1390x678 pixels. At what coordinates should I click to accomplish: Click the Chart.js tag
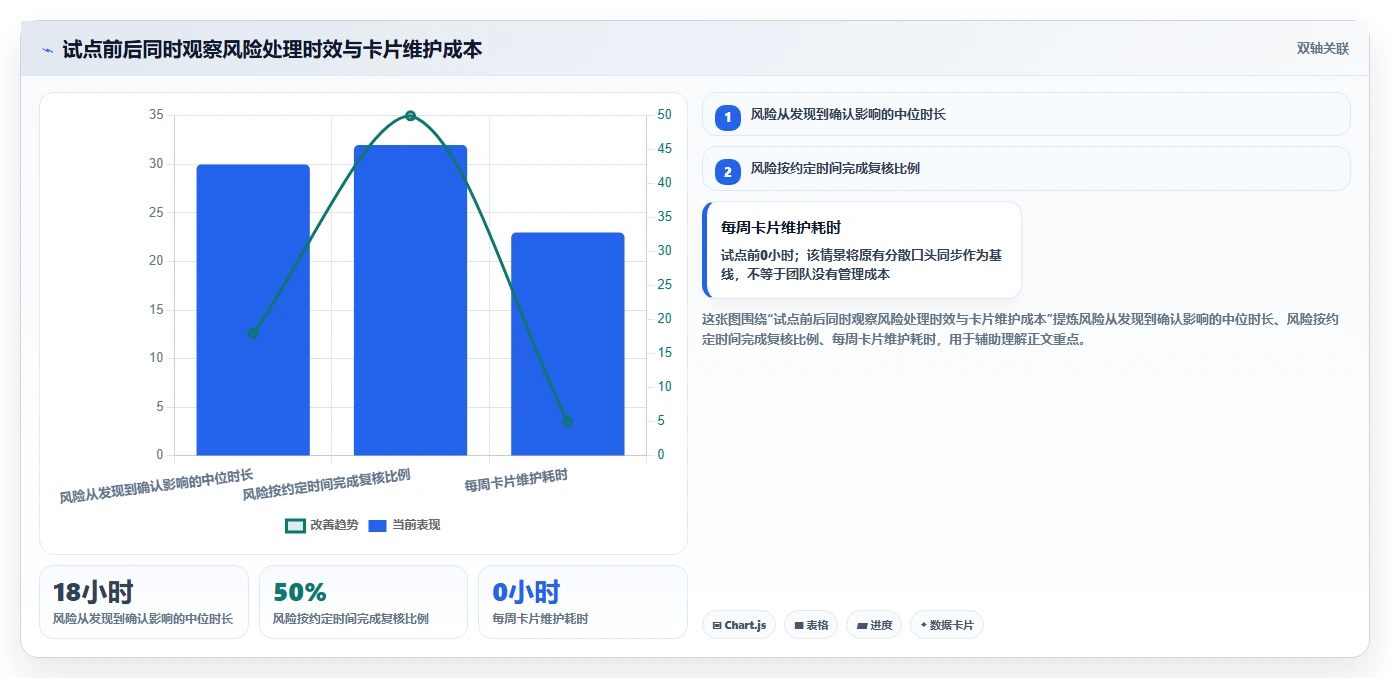[x=739, y=625]
